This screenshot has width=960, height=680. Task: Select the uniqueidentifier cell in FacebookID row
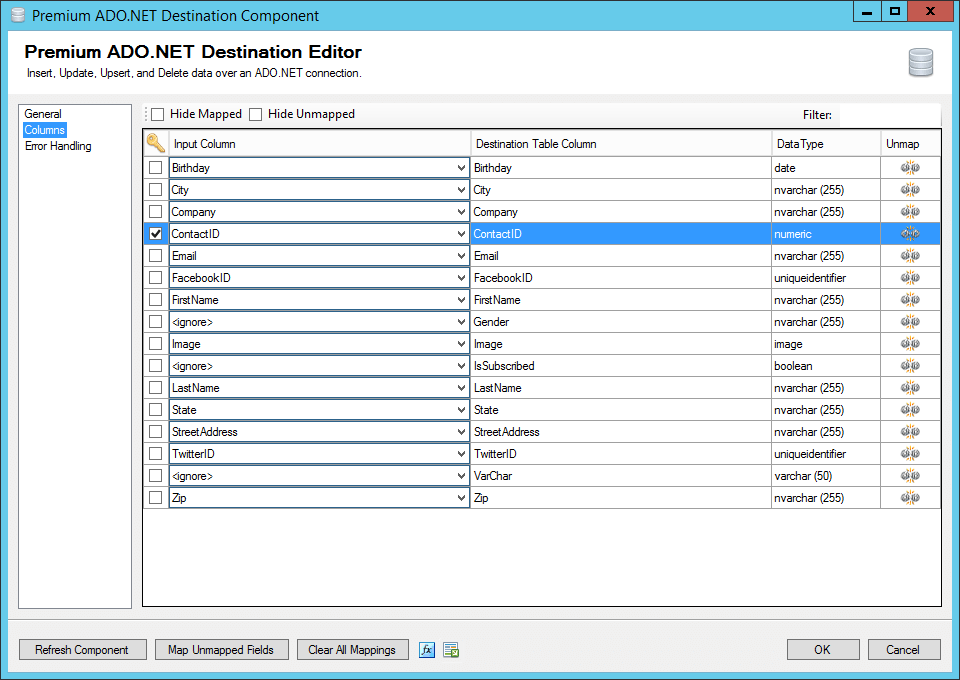coord(826,278)
